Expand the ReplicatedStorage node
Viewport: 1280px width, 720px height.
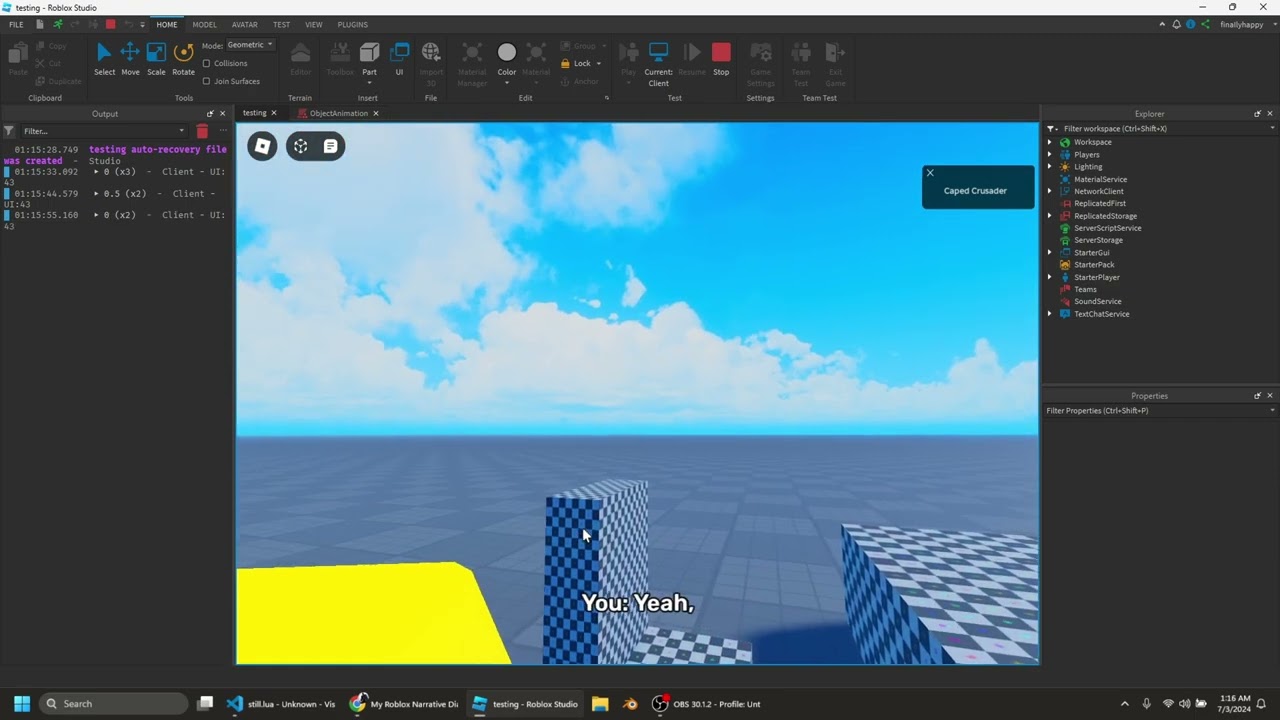tap(1050, 216)
